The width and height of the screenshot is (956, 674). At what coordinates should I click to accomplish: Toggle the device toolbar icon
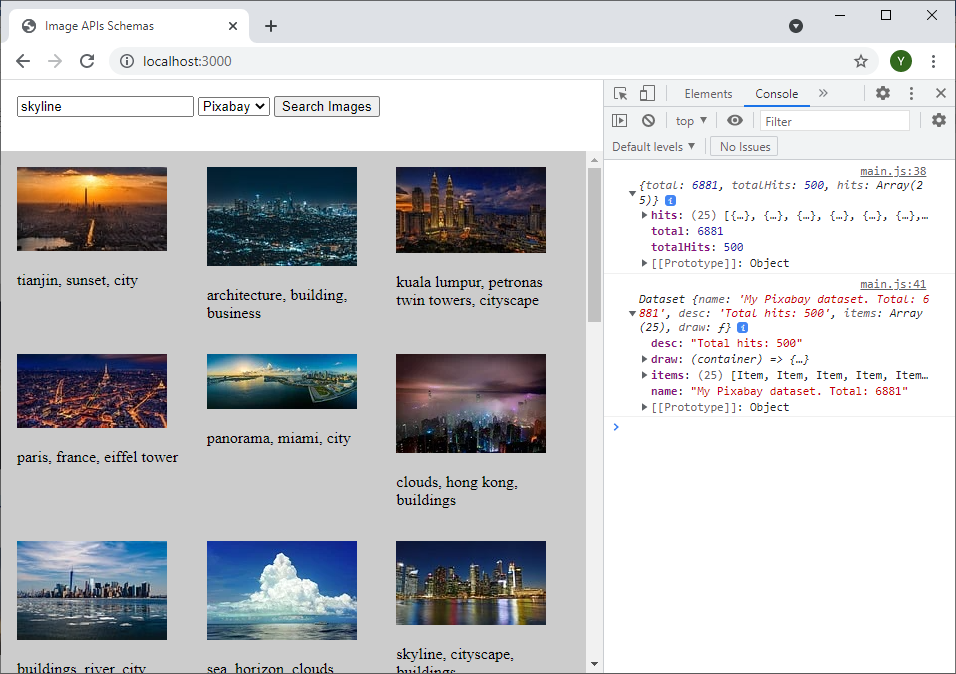pos(646,92)
